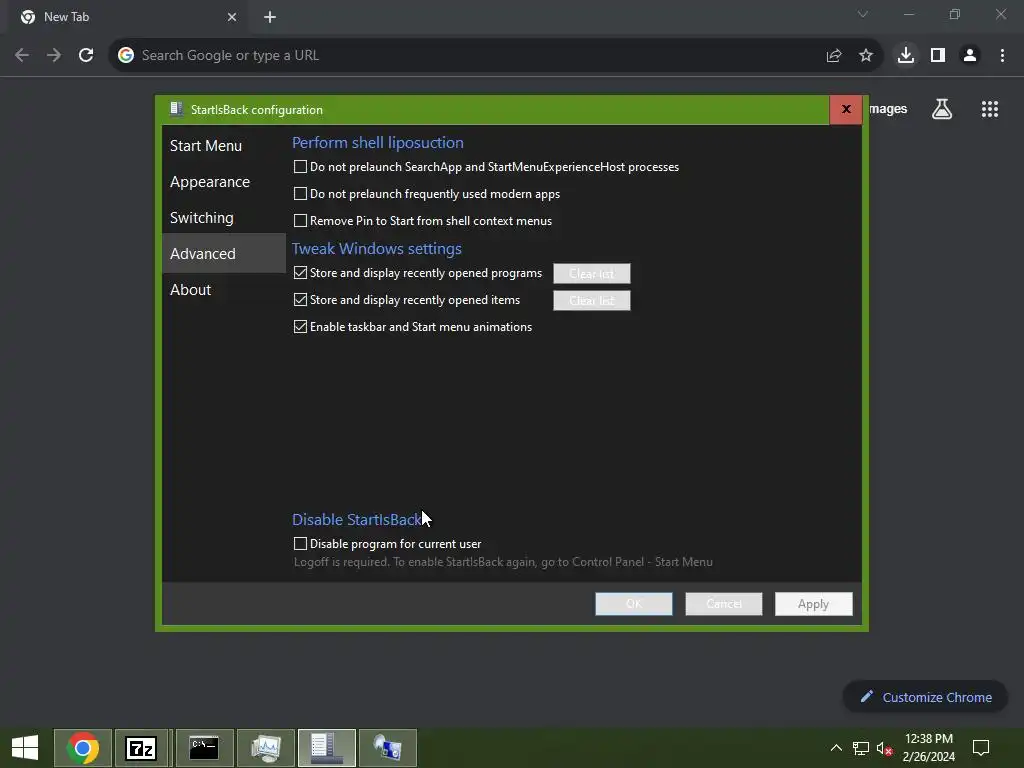
Task: Click Cancel in StartIsBack configuration
Action: coord(724,604)
